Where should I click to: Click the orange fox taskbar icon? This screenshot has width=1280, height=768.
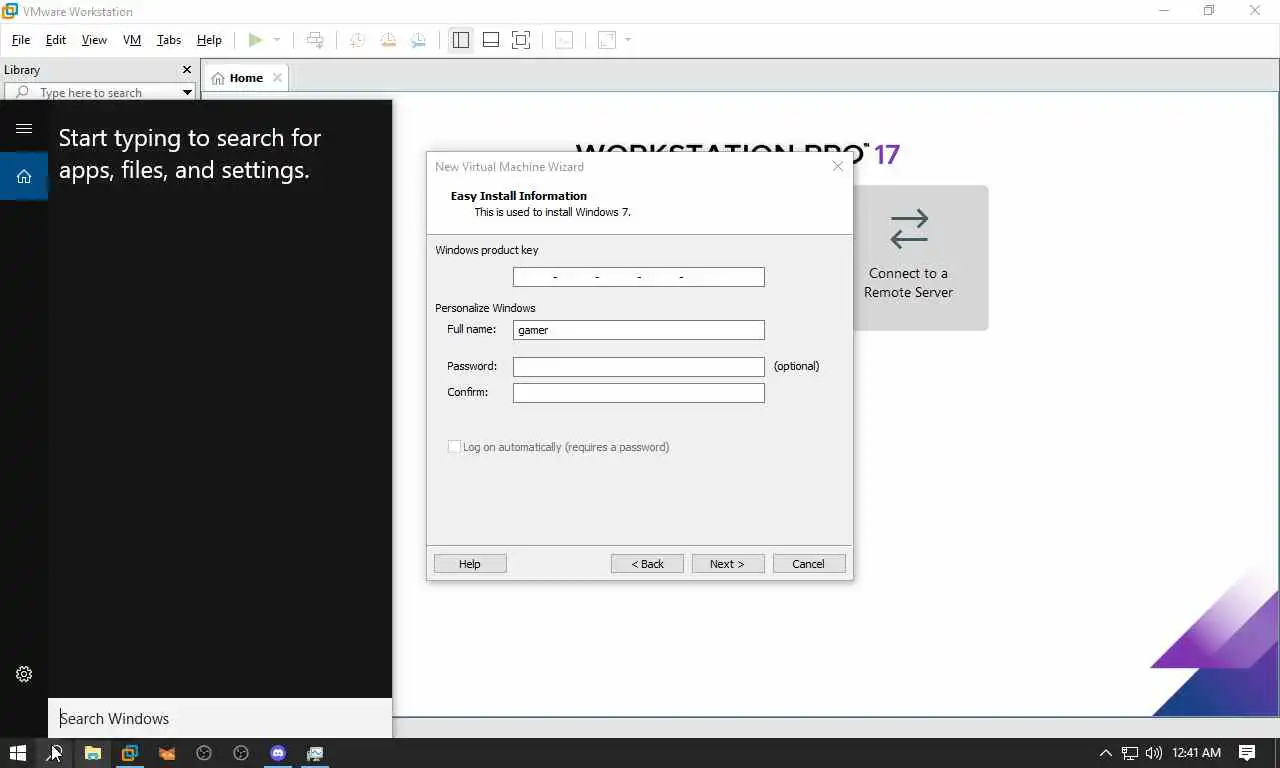point(167,753)
